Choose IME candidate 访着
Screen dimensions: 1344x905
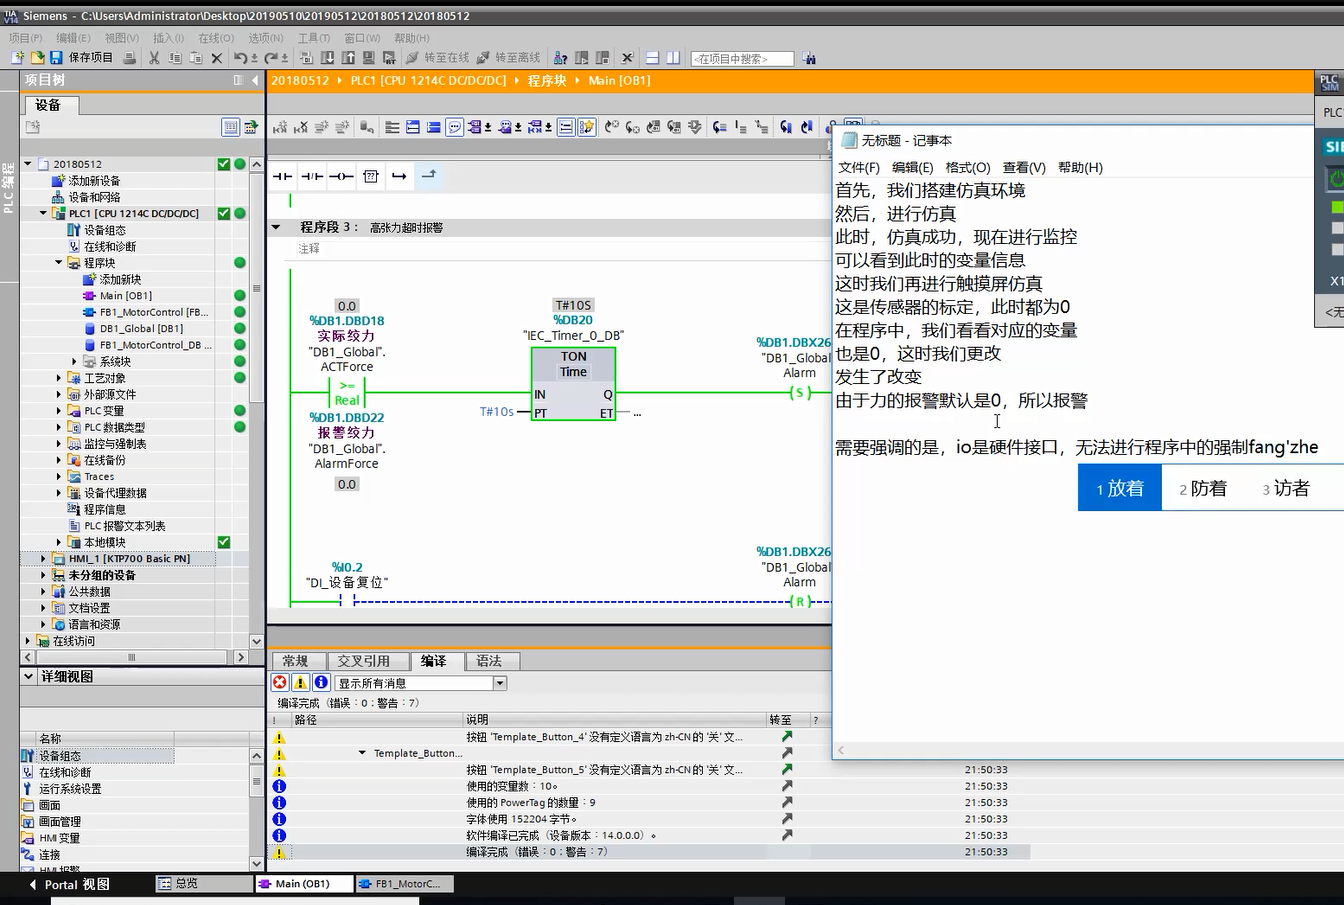1285,488
